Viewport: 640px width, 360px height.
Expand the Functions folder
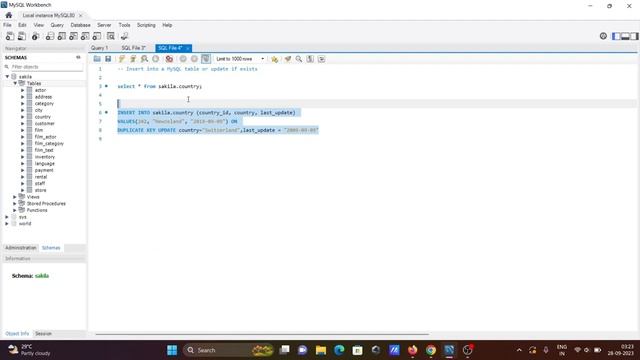pyautogui.click(x=15, y=210)
